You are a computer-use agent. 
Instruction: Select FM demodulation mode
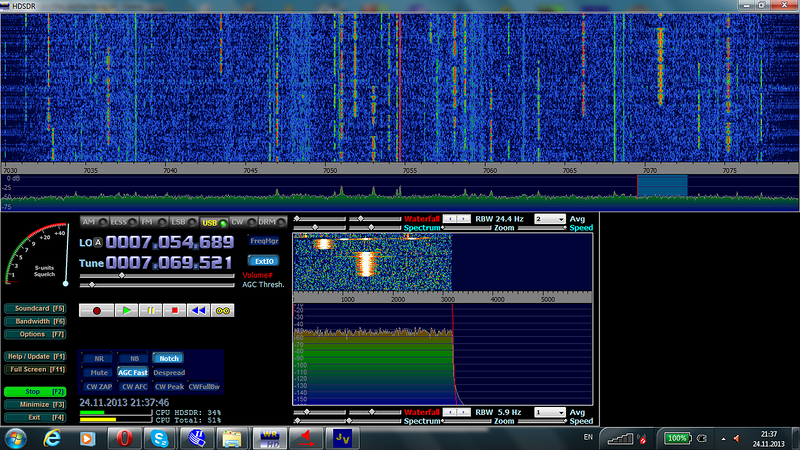pos(154,222)
